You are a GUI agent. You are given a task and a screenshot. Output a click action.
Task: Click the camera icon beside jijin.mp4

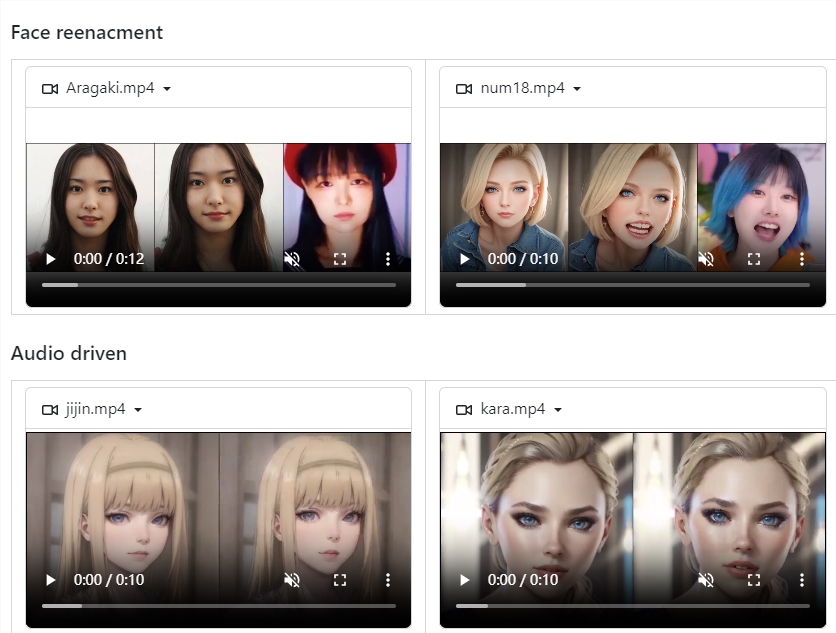50,409
